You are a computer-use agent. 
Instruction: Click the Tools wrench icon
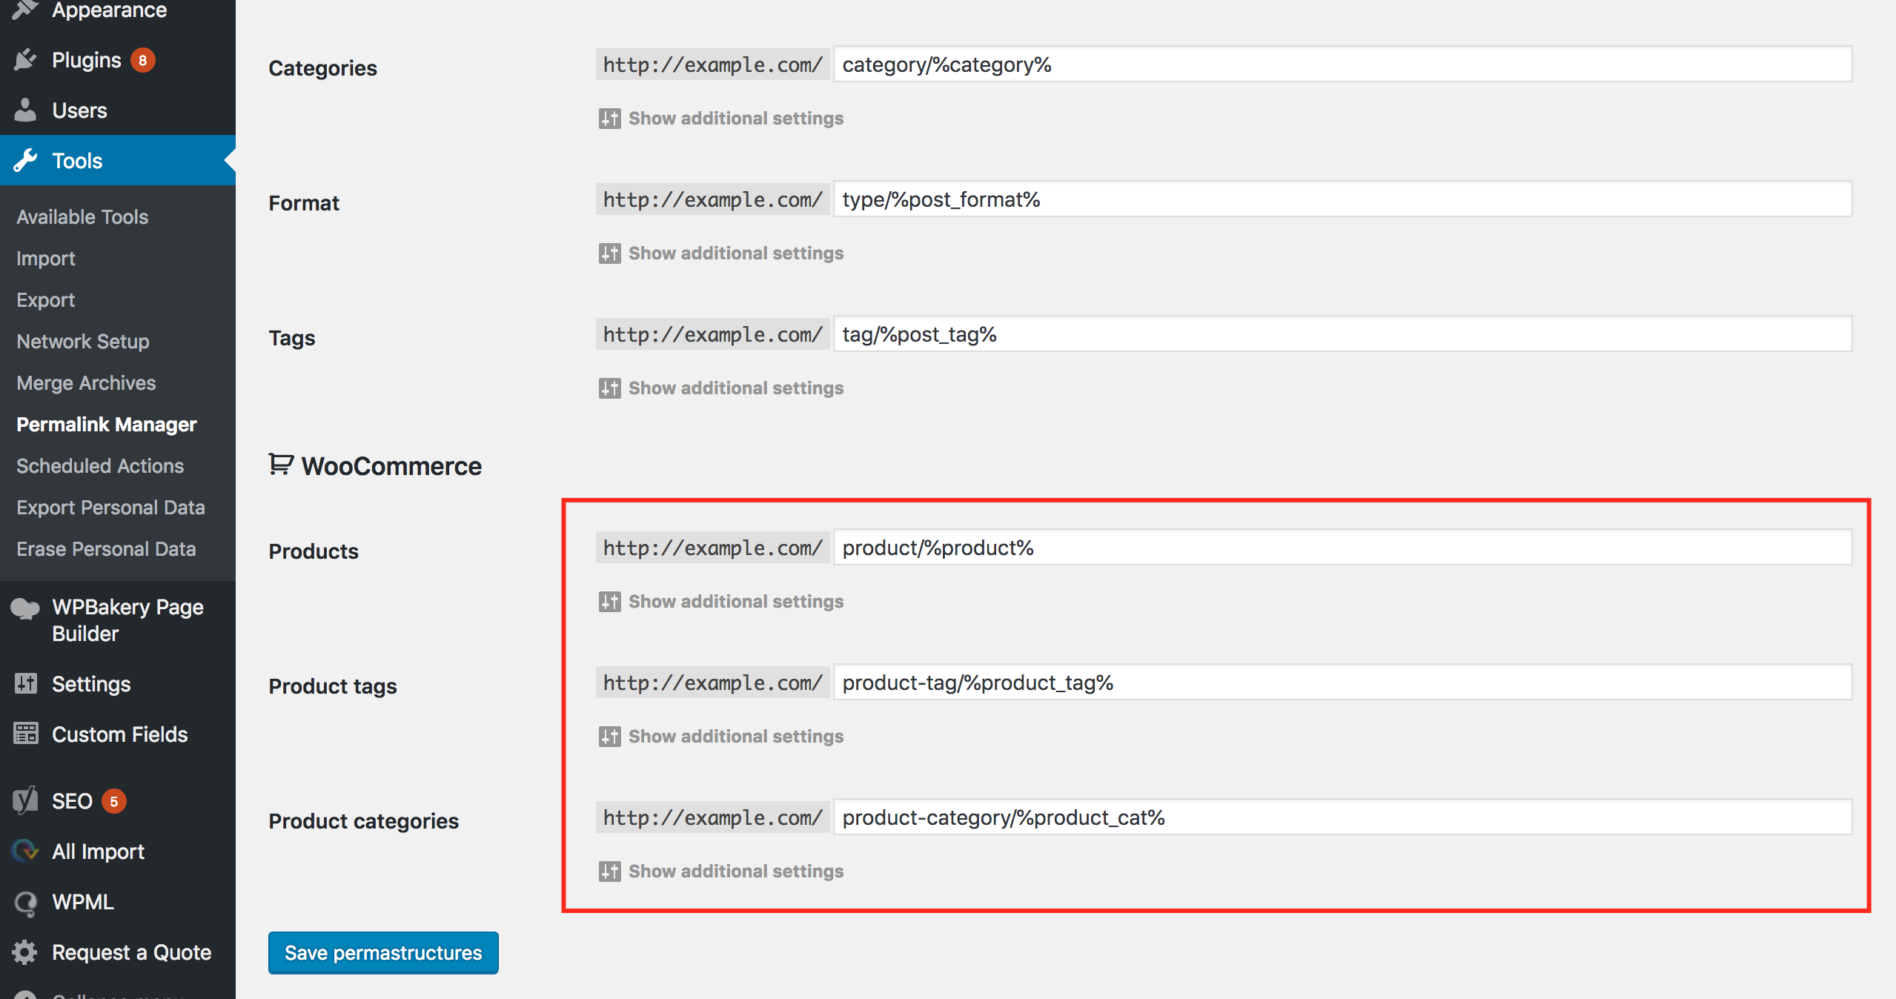click(x=25, y=160)
